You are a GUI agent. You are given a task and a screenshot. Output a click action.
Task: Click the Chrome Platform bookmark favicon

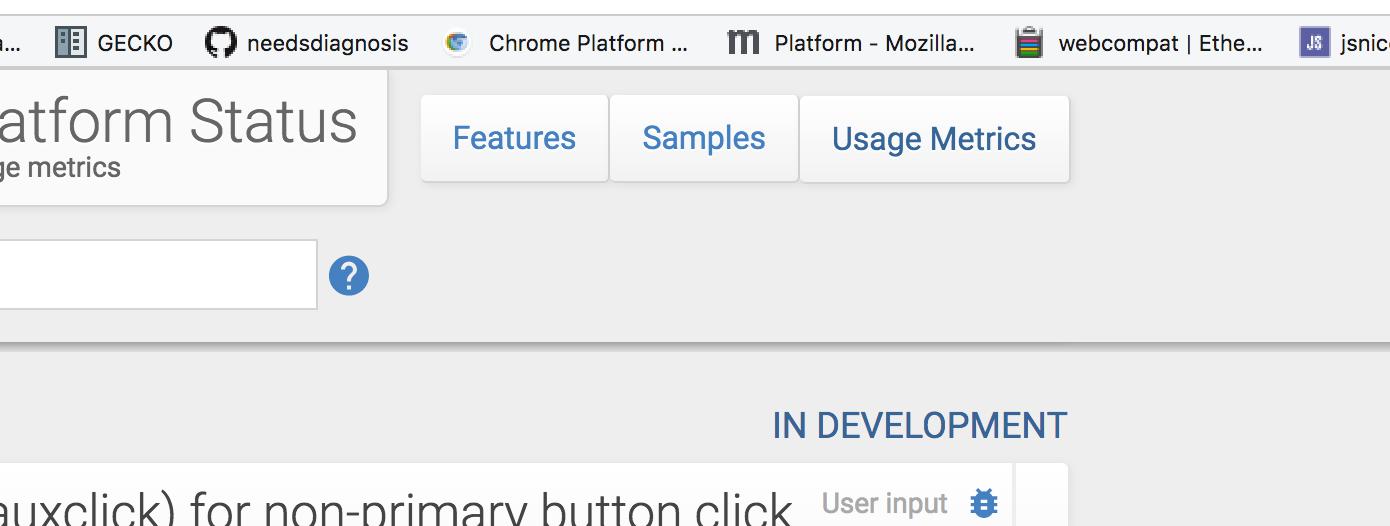(x=457, y=43)
